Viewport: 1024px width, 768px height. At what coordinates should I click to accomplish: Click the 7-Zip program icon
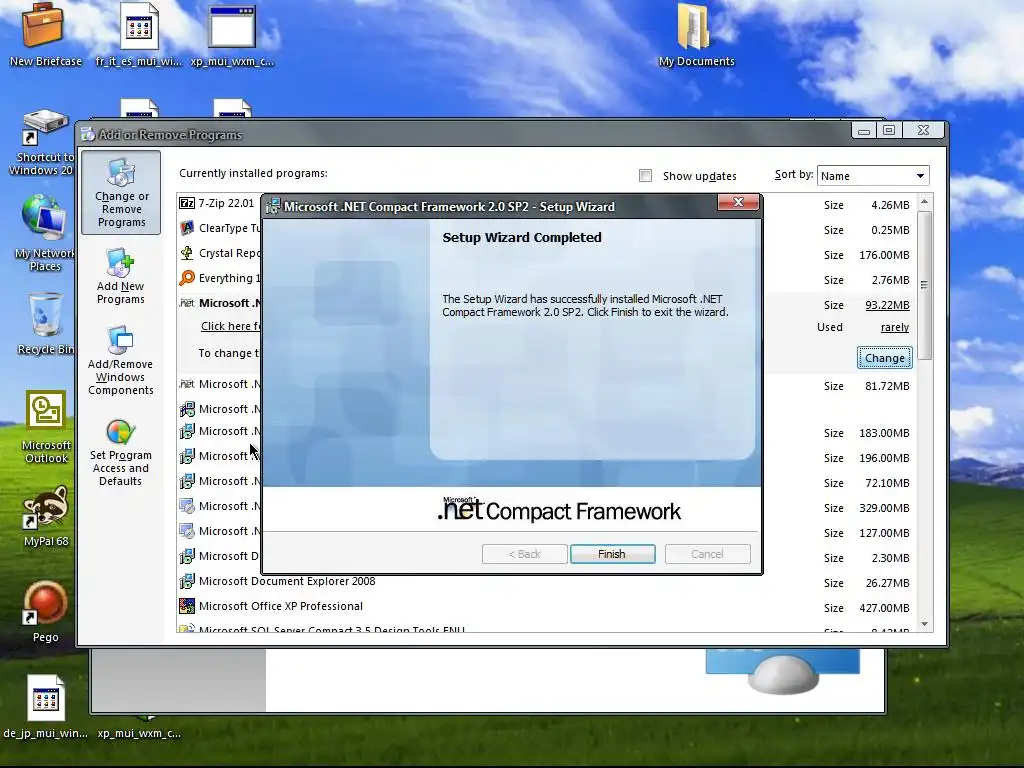pyautogui.click(x=187, y=203)
